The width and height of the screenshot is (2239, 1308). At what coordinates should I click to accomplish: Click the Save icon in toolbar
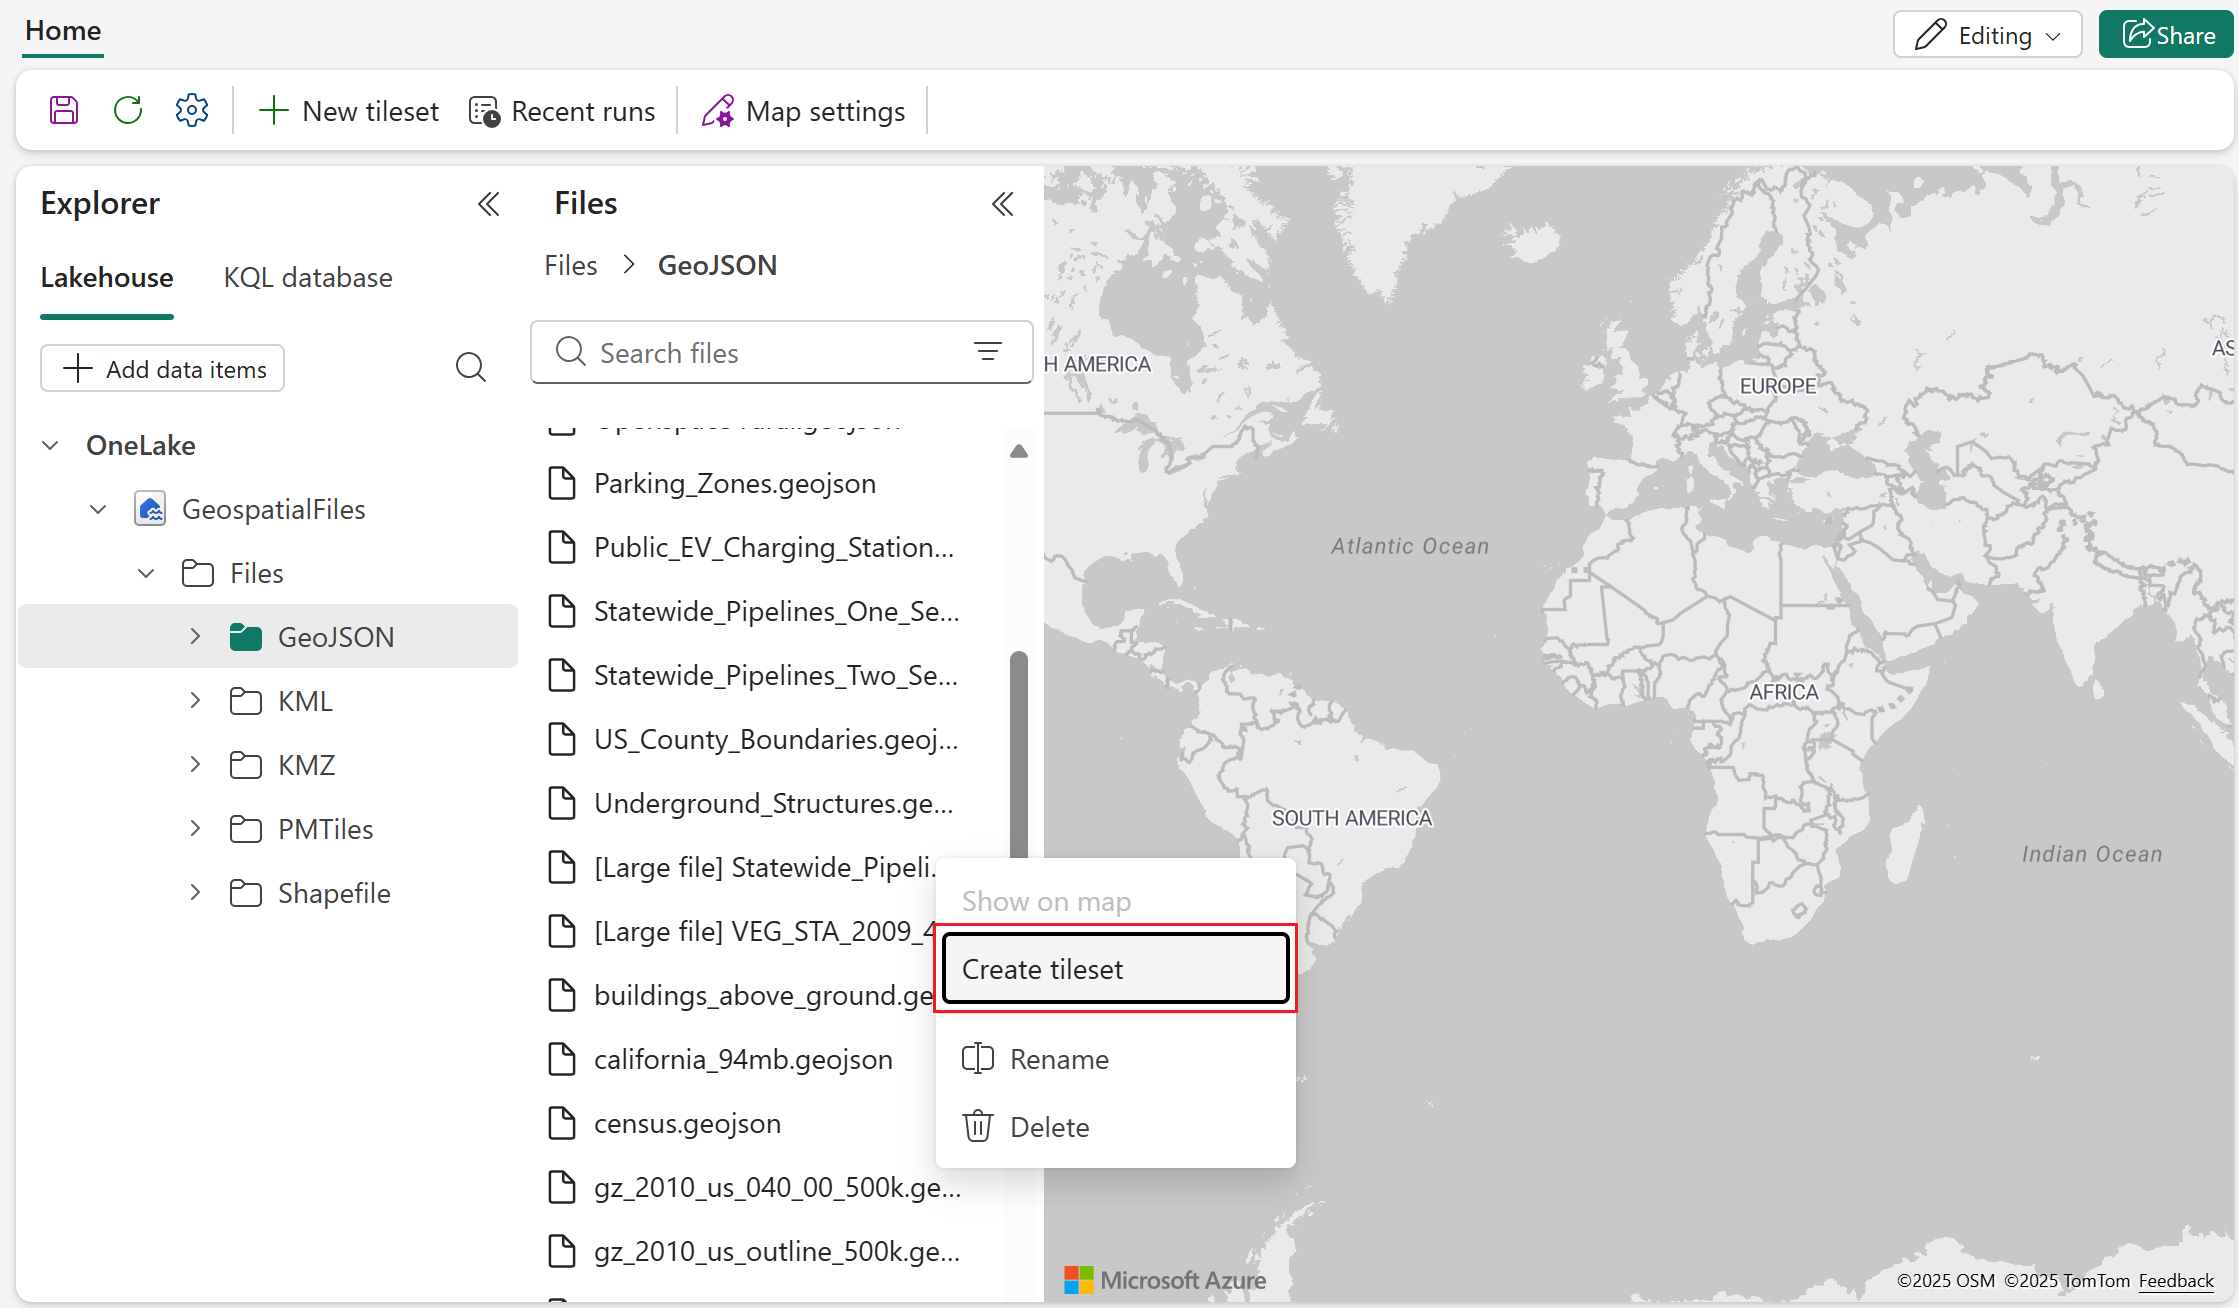64,110
